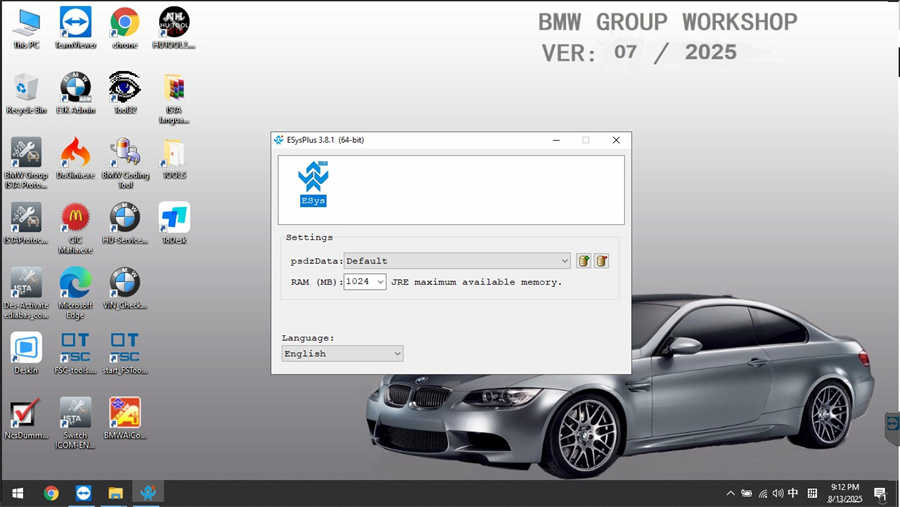Select the HU-Service BMW logo shortcut

click(125, 224)
